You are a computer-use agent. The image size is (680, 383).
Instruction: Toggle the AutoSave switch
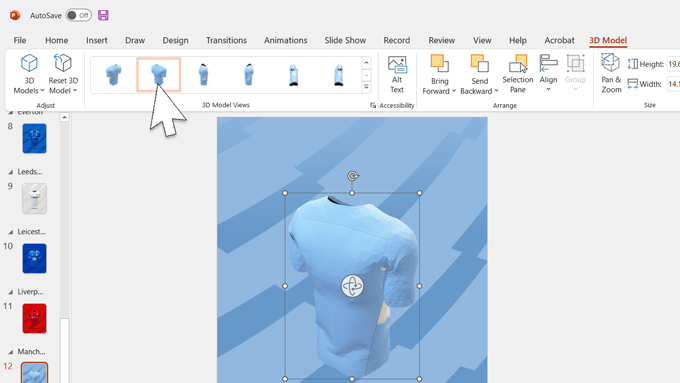(x=78, y=15)
